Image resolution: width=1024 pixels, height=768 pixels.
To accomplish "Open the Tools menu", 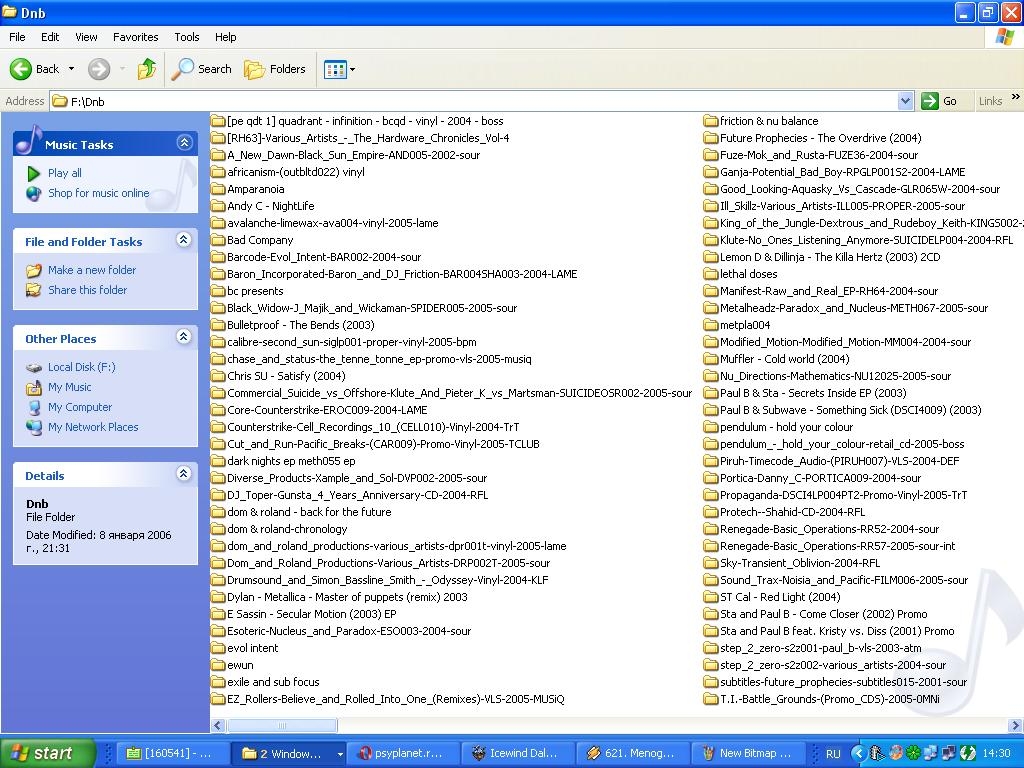I will click(x=187, y=37).
